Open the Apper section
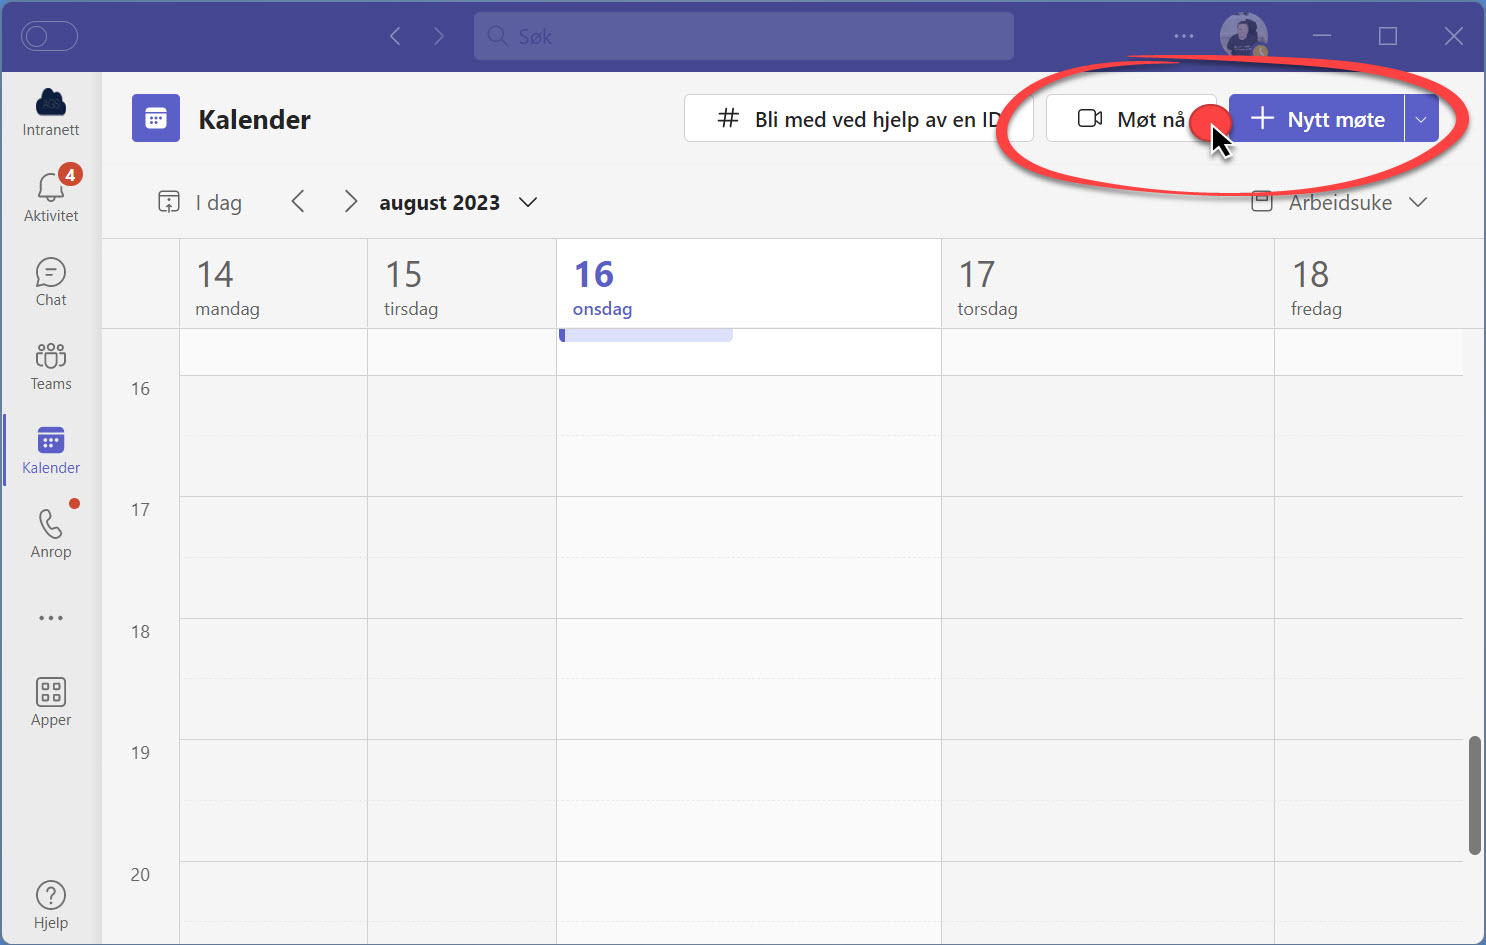 [x=50, y=700]
